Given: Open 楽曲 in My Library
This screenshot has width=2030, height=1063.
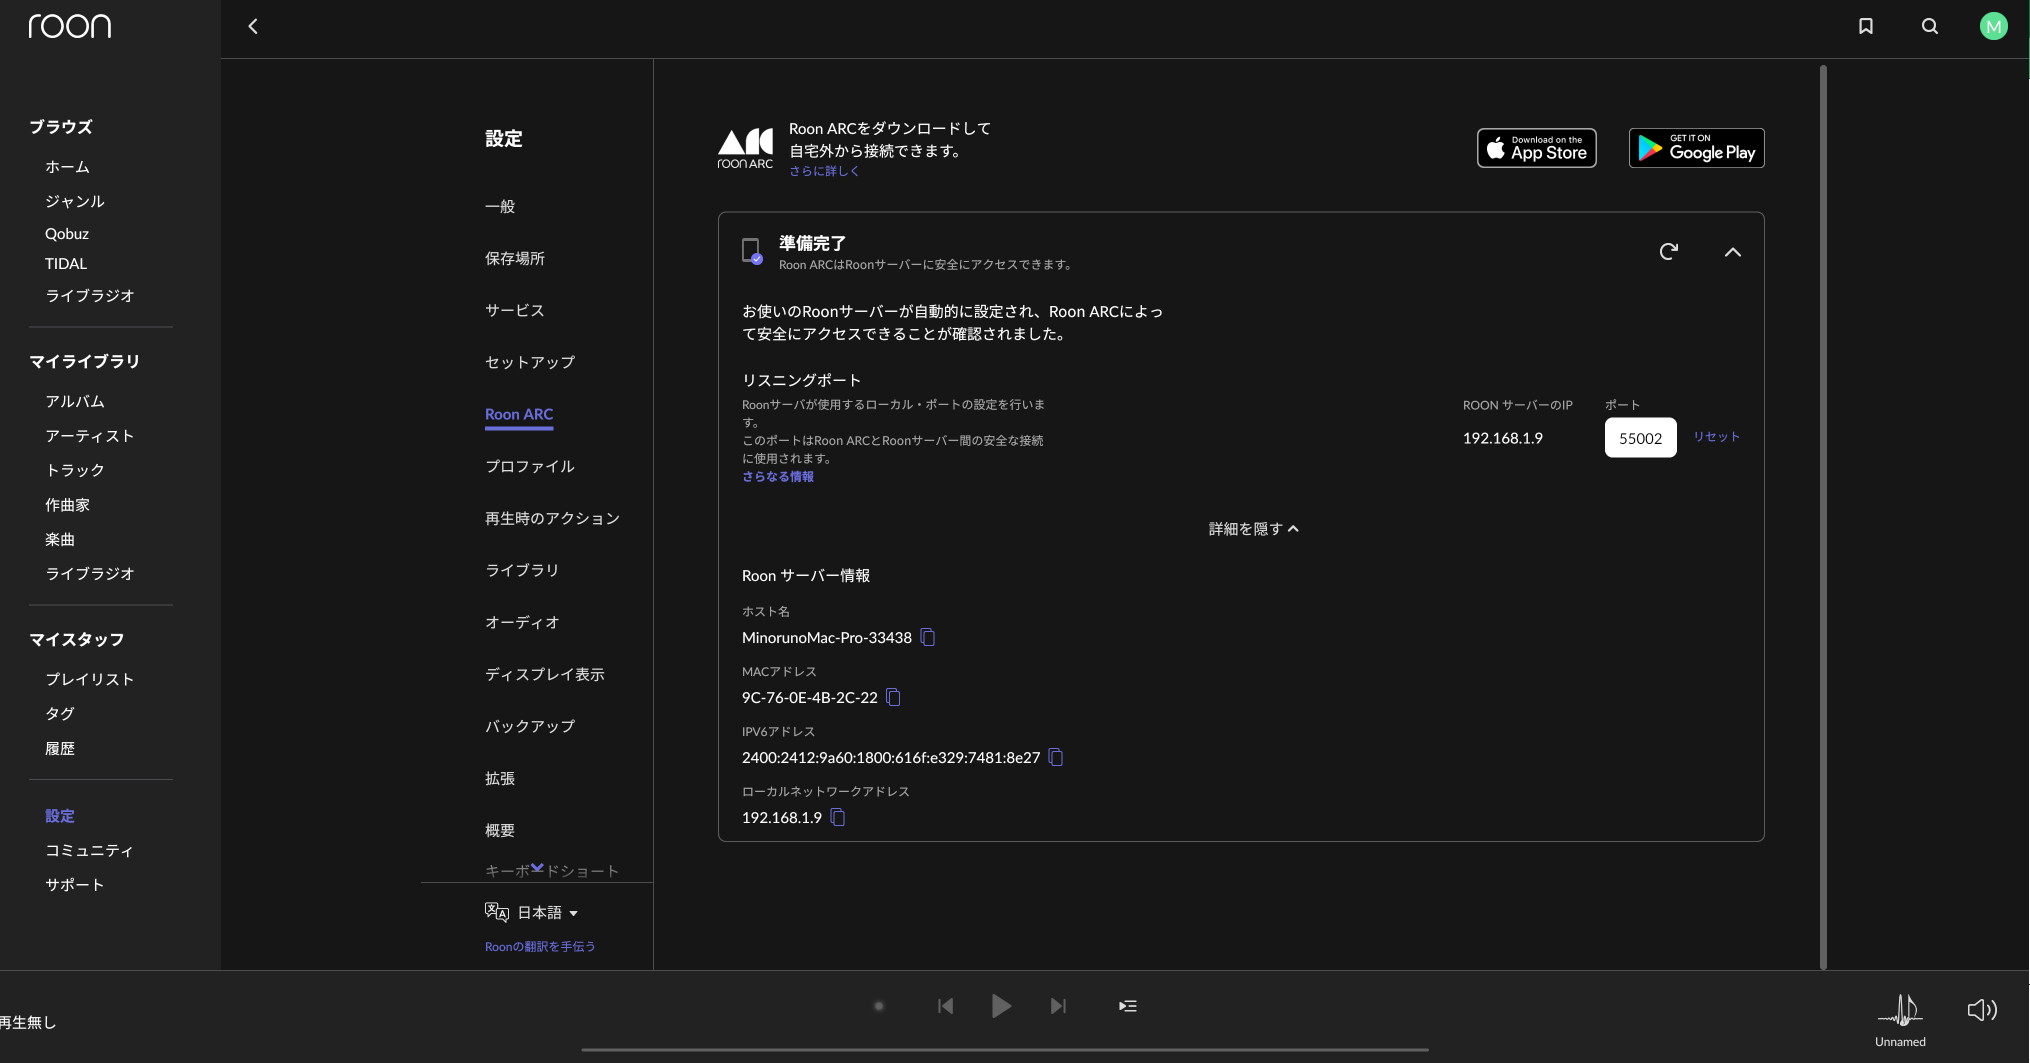Looking at the screenshot, I should [60, 539].
